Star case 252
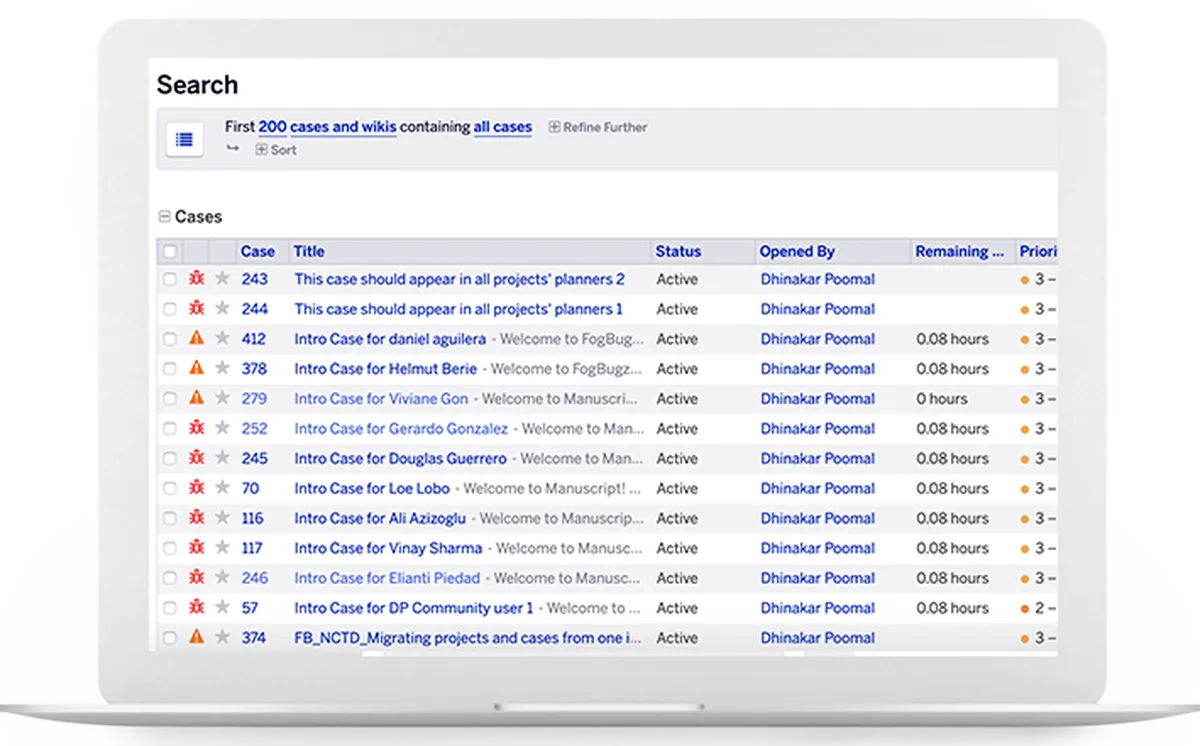The width and height of the screenshot is (1200, 746). (x=222, y=428)
